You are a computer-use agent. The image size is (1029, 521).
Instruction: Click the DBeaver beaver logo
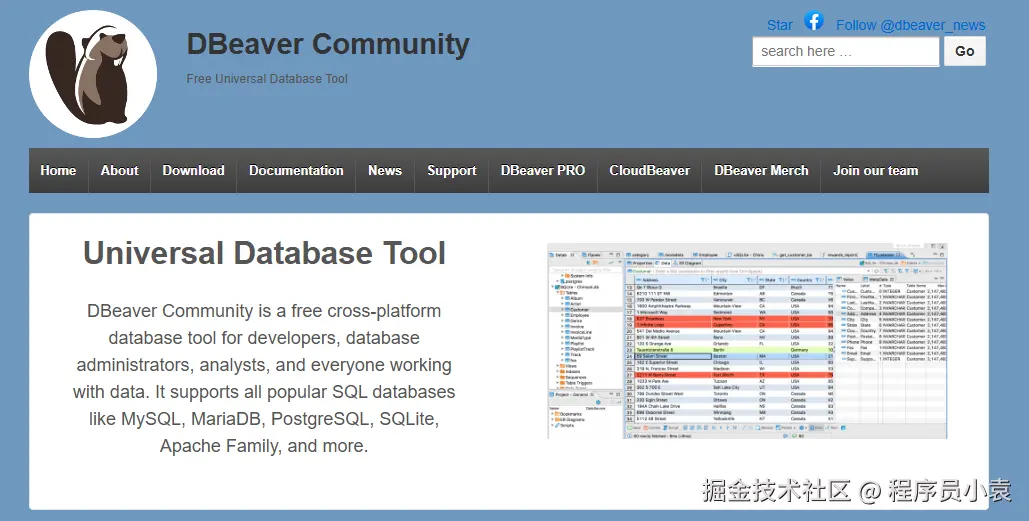93,73
